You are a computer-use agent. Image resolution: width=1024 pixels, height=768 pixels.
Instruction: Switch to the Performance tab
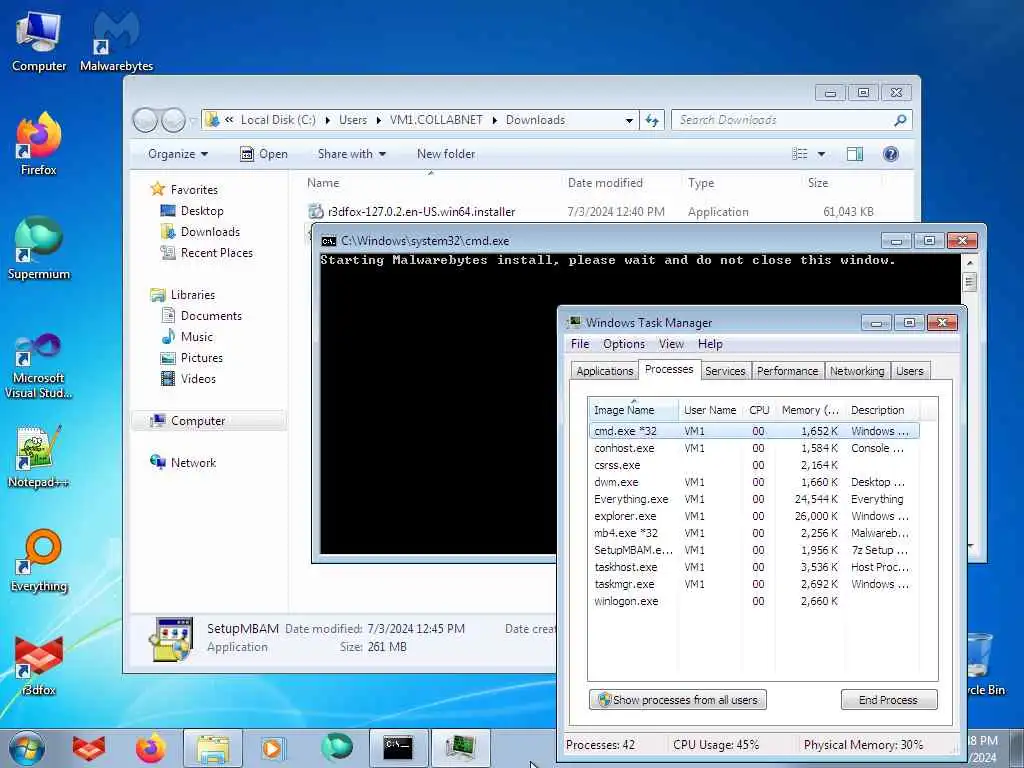tap(787, 371)
